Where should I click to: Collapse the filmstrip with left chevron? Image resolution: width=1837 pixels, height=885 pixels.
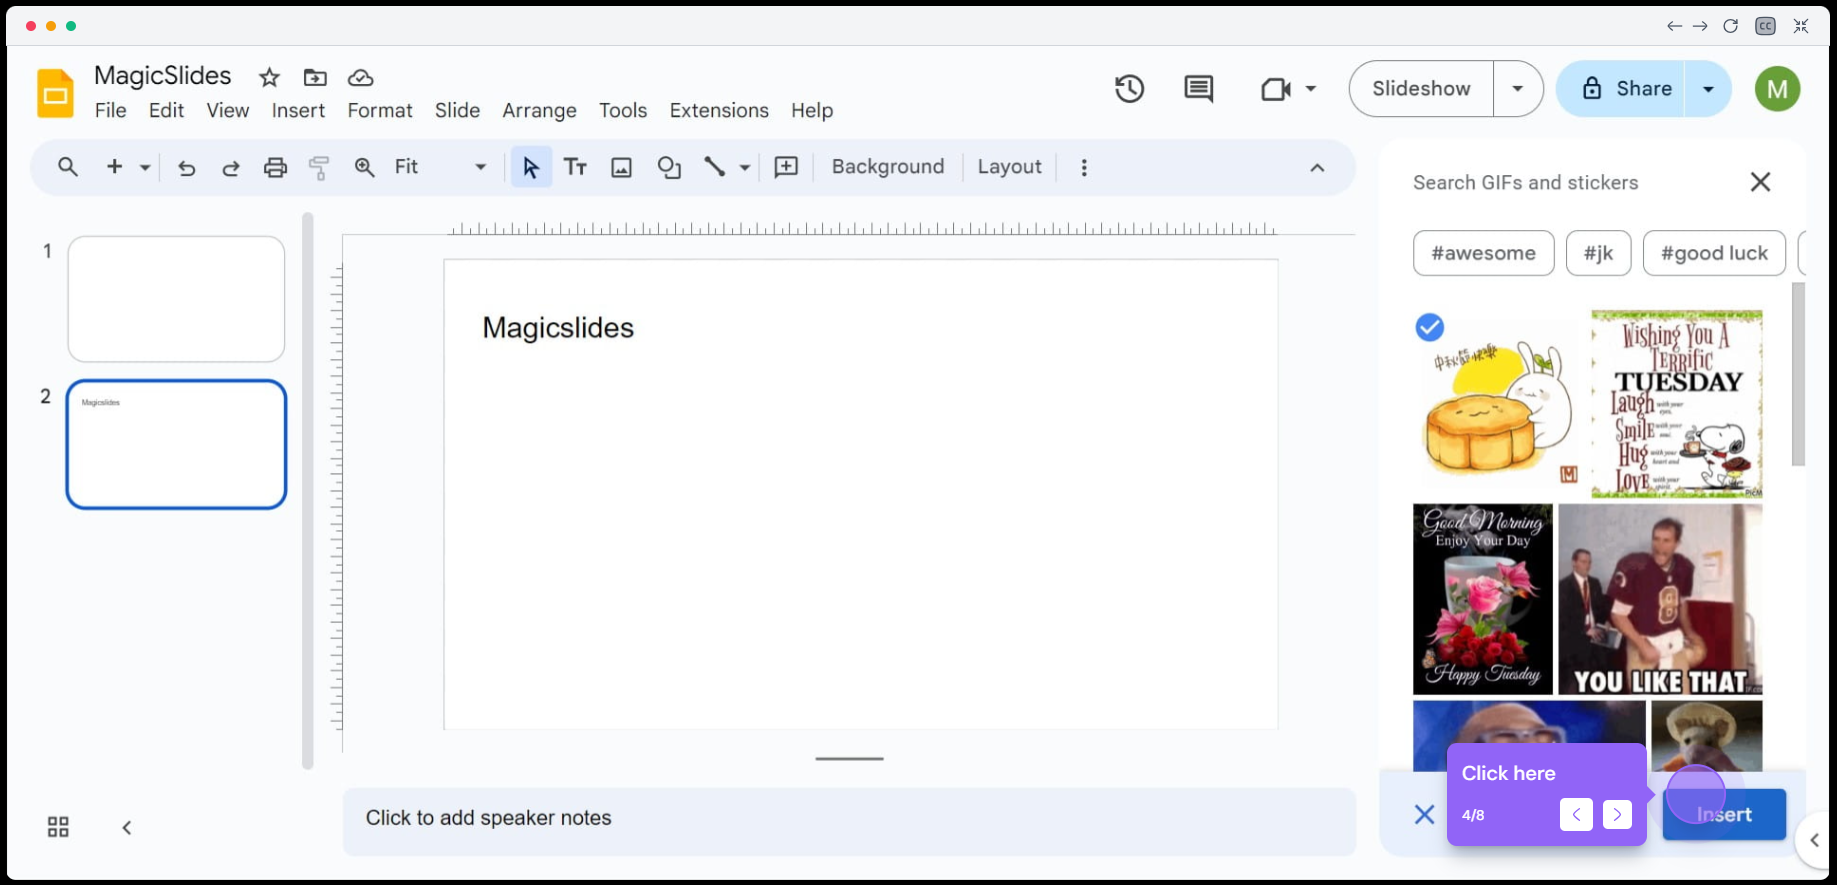[x=127, y=828]
